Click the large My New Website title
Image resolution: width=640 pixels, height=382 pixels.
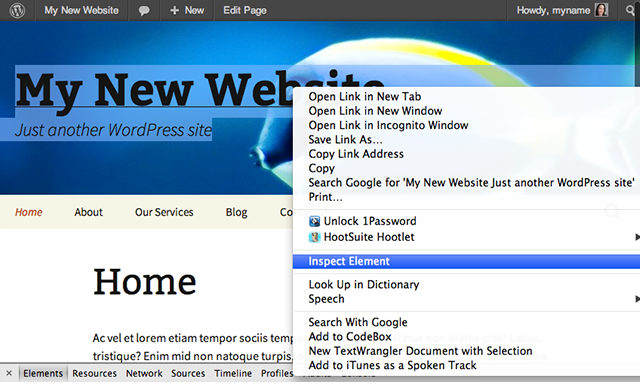[154, 91]
